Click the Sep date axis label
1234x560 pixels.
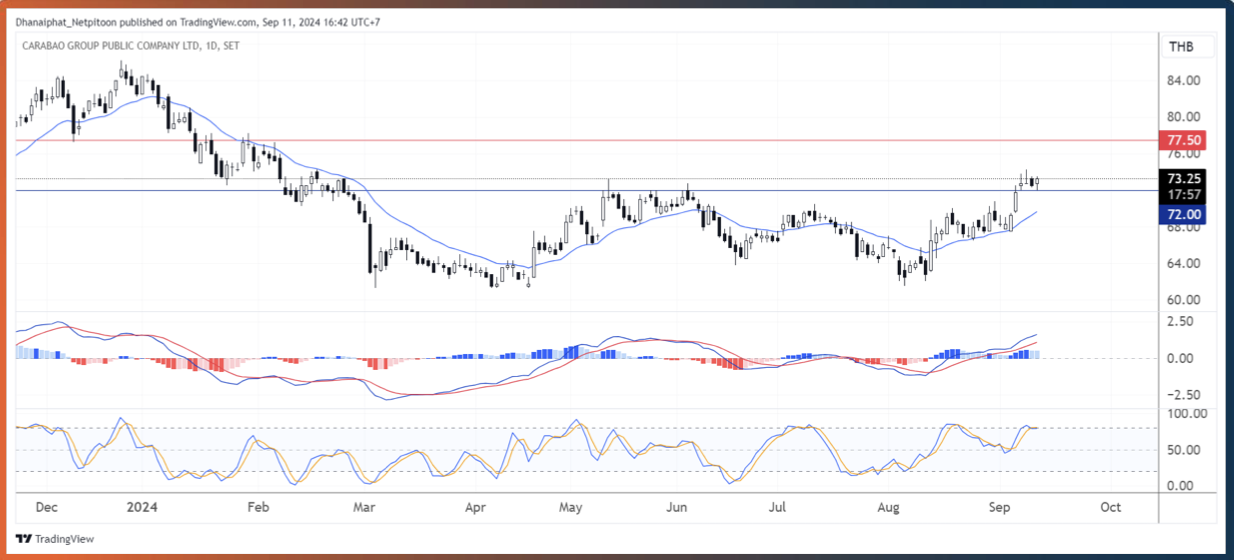pyautogui.click(x=1000, y=507)
